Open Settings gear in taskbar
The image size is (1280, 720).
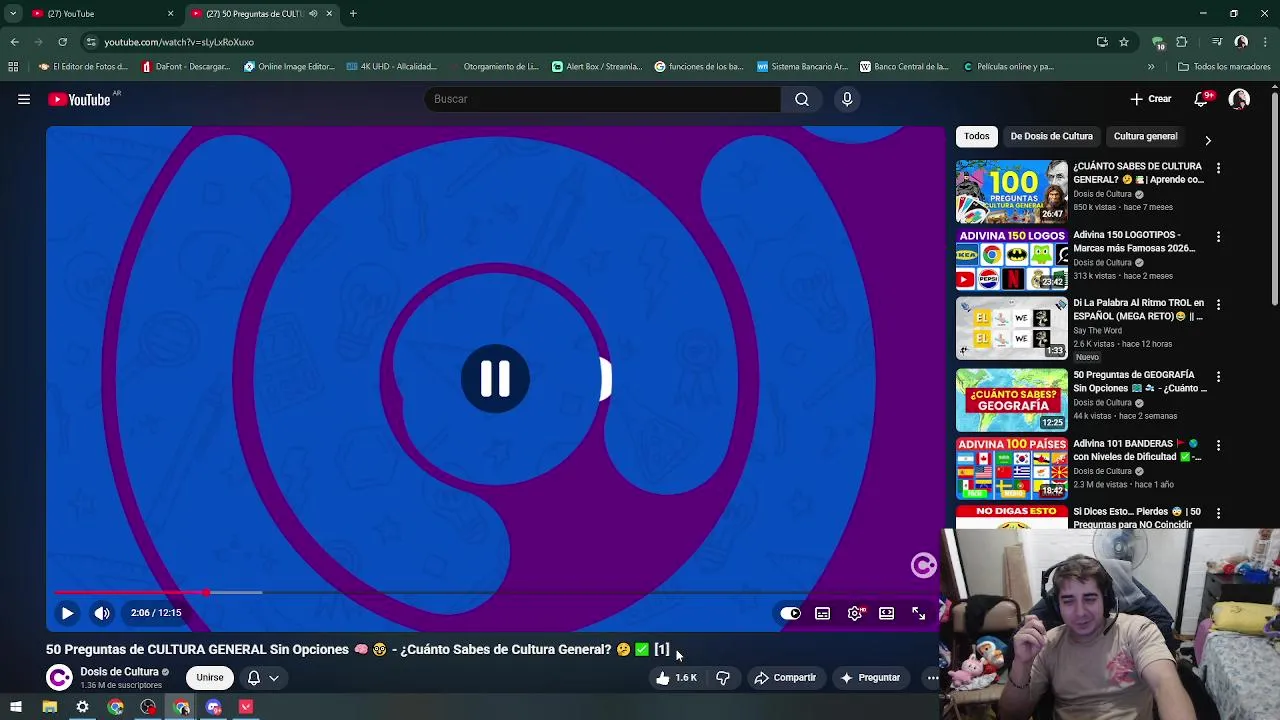point(82,707)
